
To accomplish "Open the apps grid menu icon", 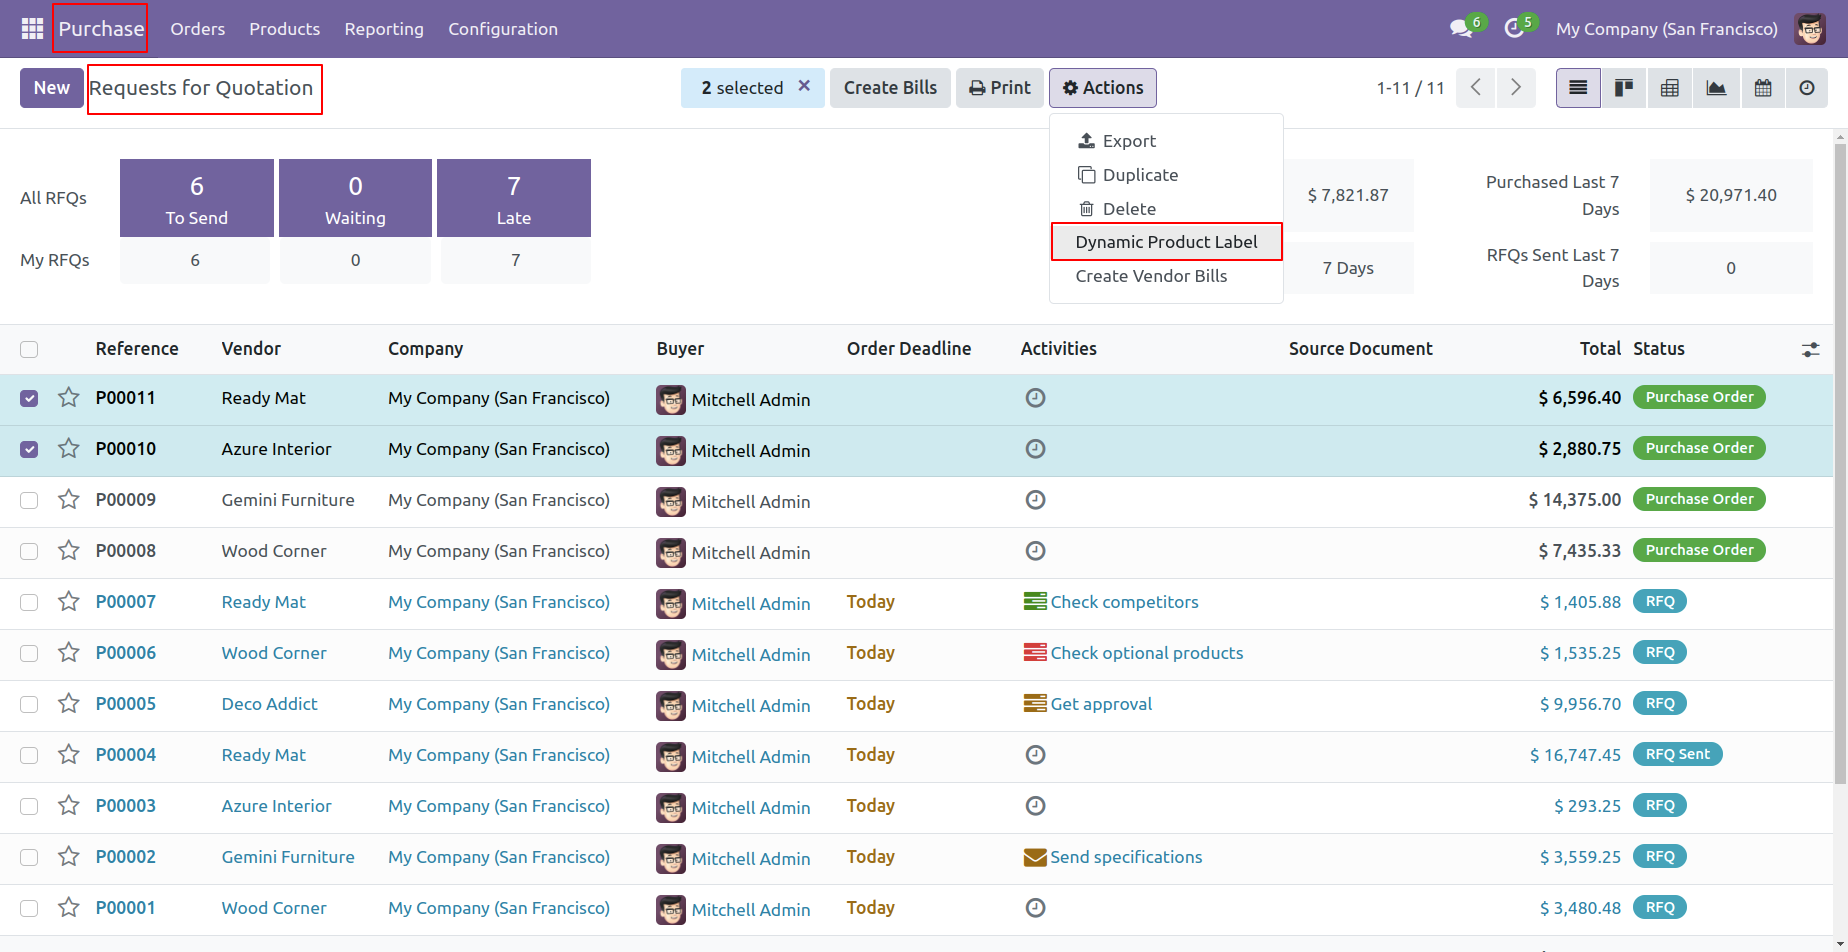I will (32, 29).
